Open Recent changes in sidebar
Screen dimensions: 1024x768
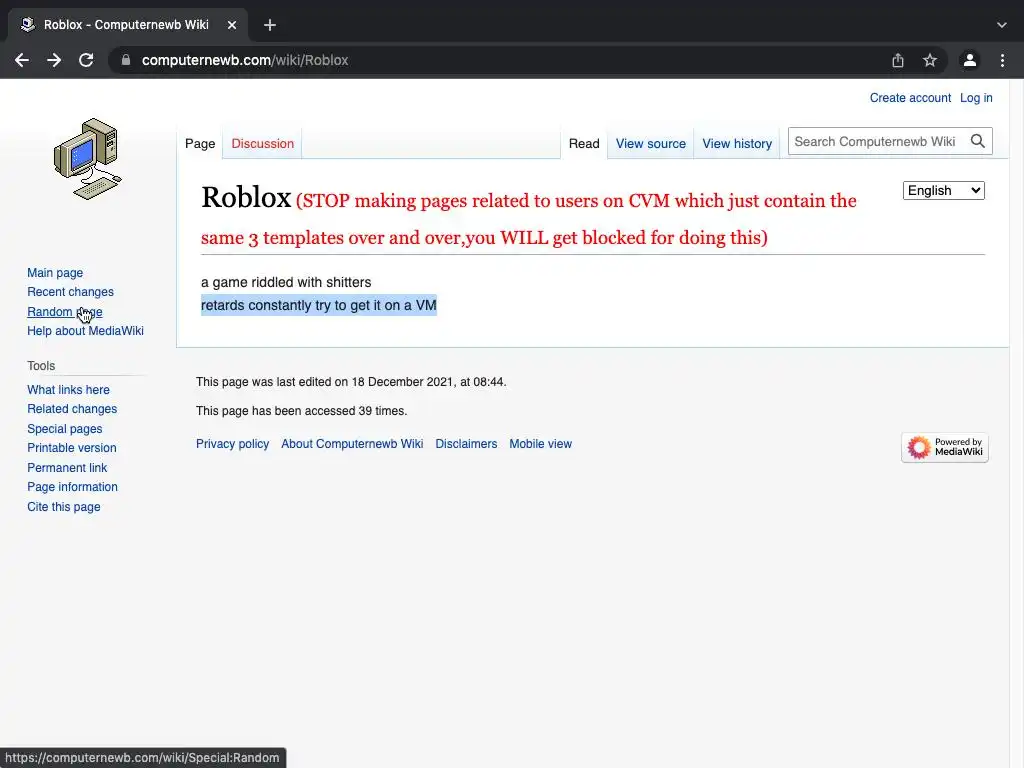[x=71, y=292]
